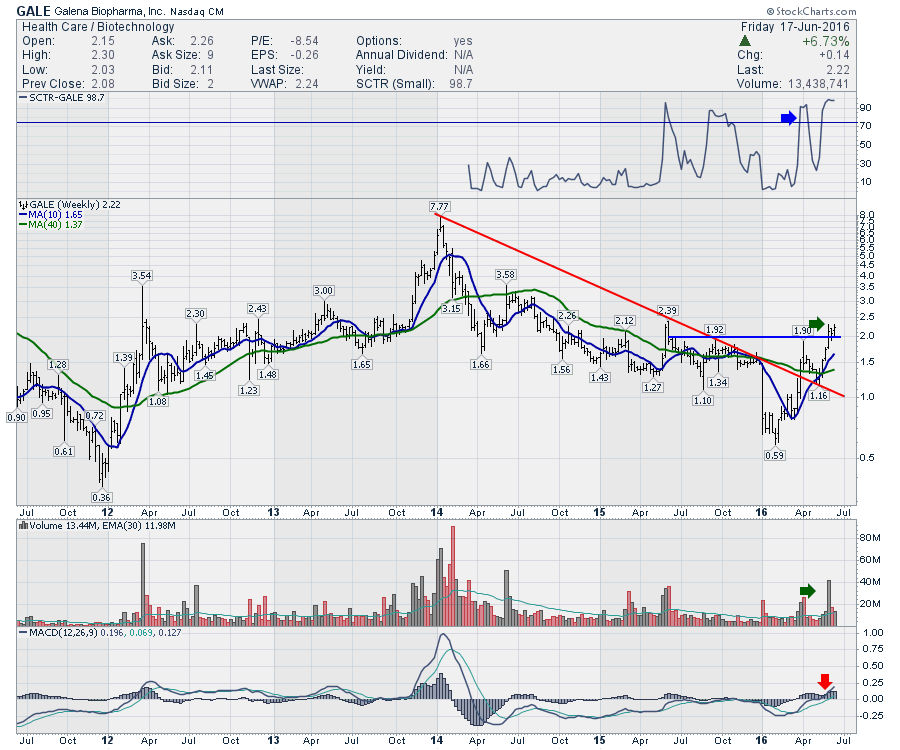
Task: Click the 3.54 high price label
Action: click(x=142, y=275)
